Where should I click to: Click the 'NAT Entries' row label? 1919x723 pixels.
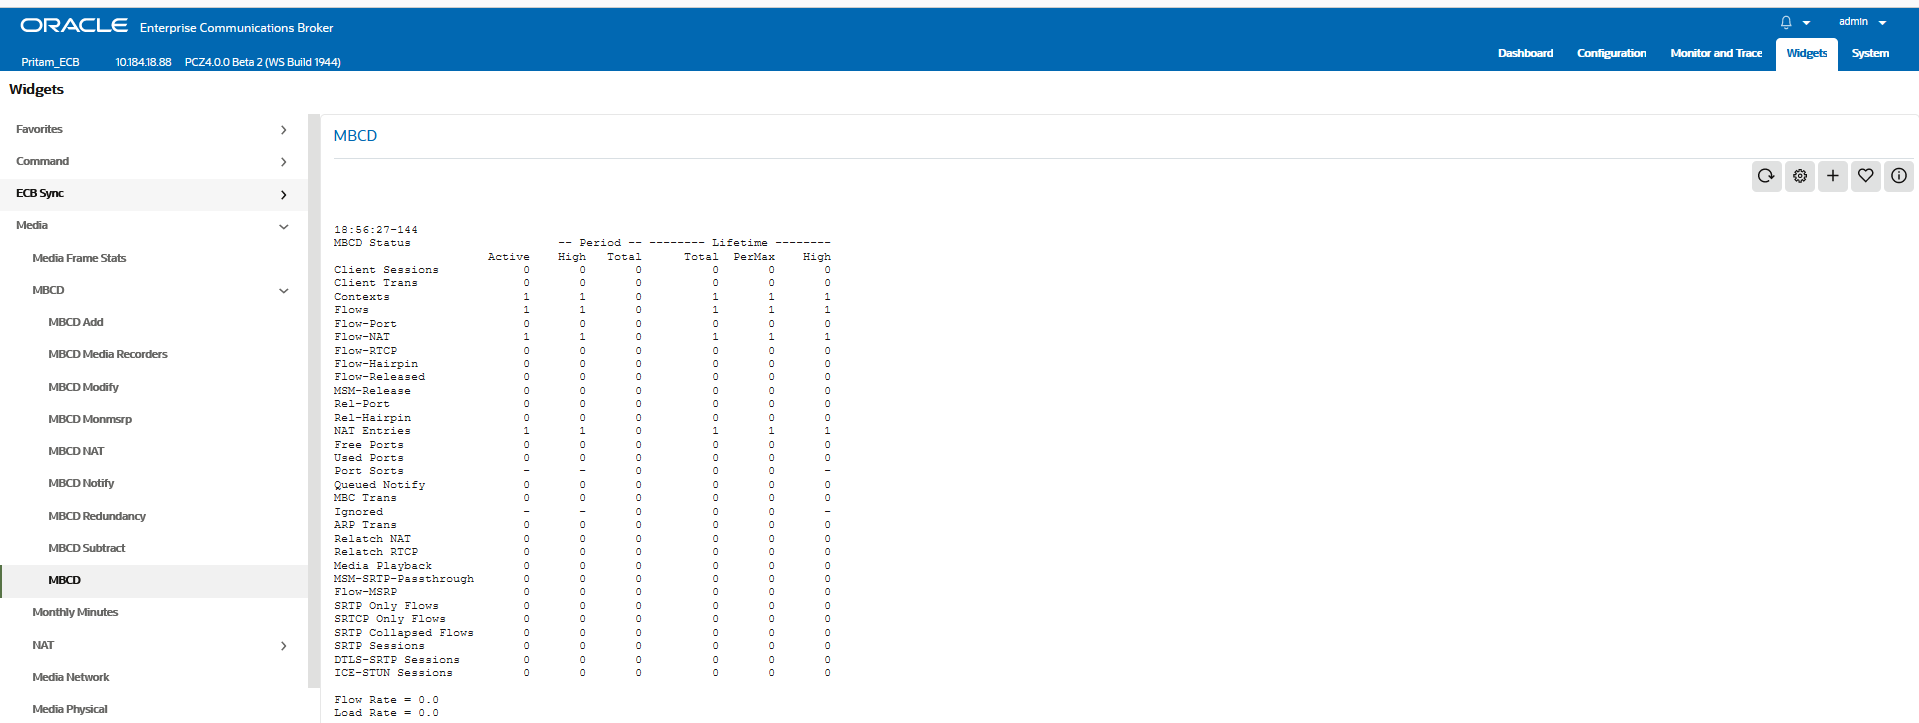coord(372,431)
